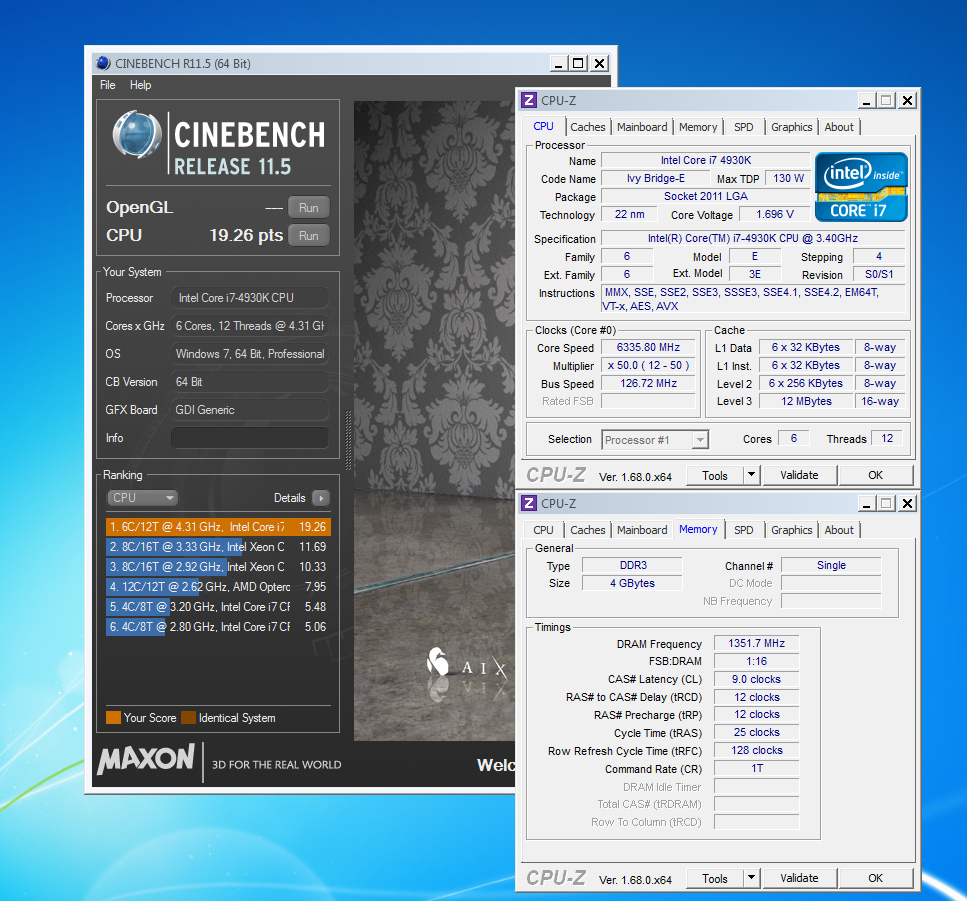Select ranking row 2 with score 11.69
967x901 pixels.
[x=218, y=547]
